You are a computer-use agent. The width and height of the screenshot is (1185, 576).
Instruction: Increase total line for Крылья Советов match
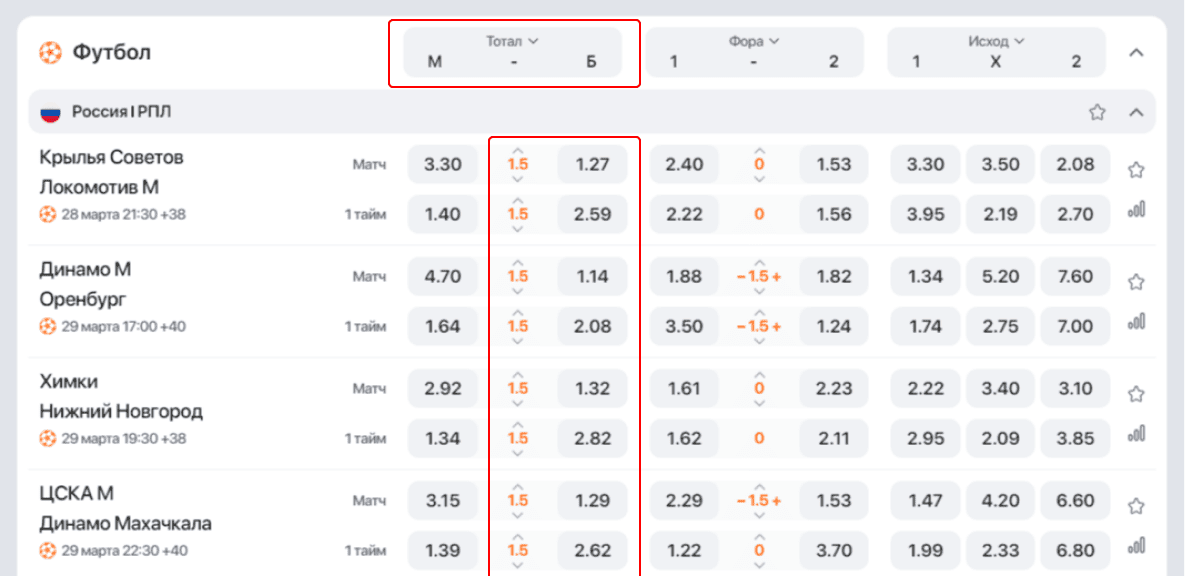point(517,150)
